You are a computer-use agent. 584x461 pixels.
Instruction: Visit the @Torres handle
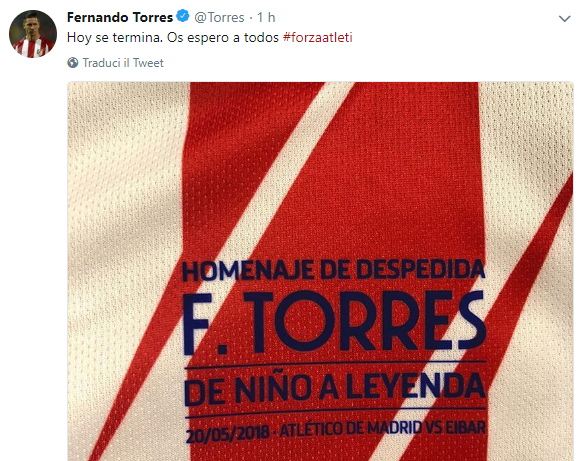(219, 17)
